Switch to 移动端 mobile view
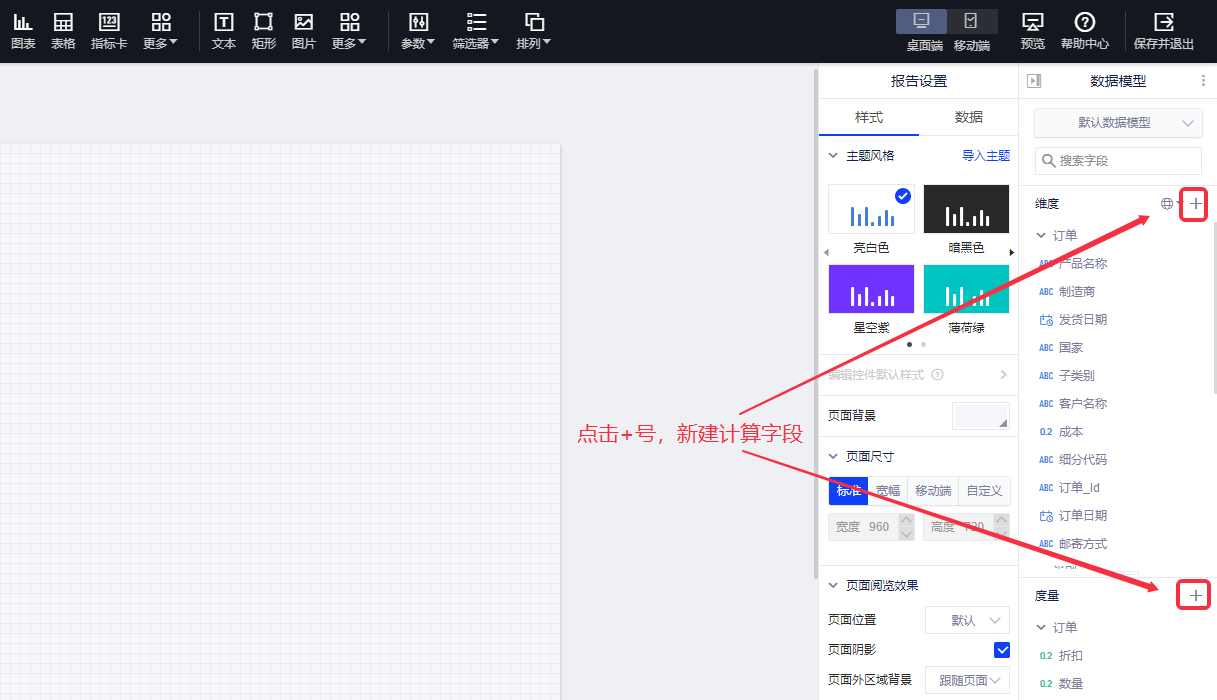The width and height of the screenshot is (1217, 700). 971,30
